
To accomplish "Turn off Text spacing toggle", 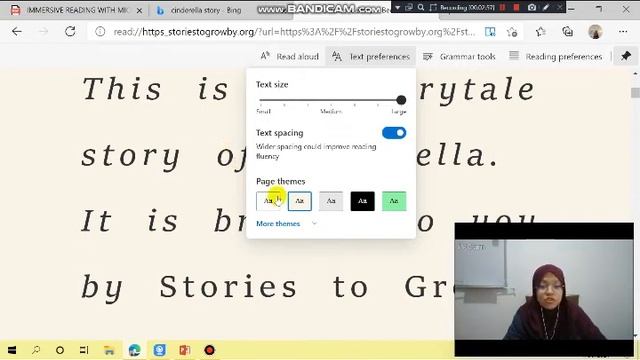I will pos(394,133).
